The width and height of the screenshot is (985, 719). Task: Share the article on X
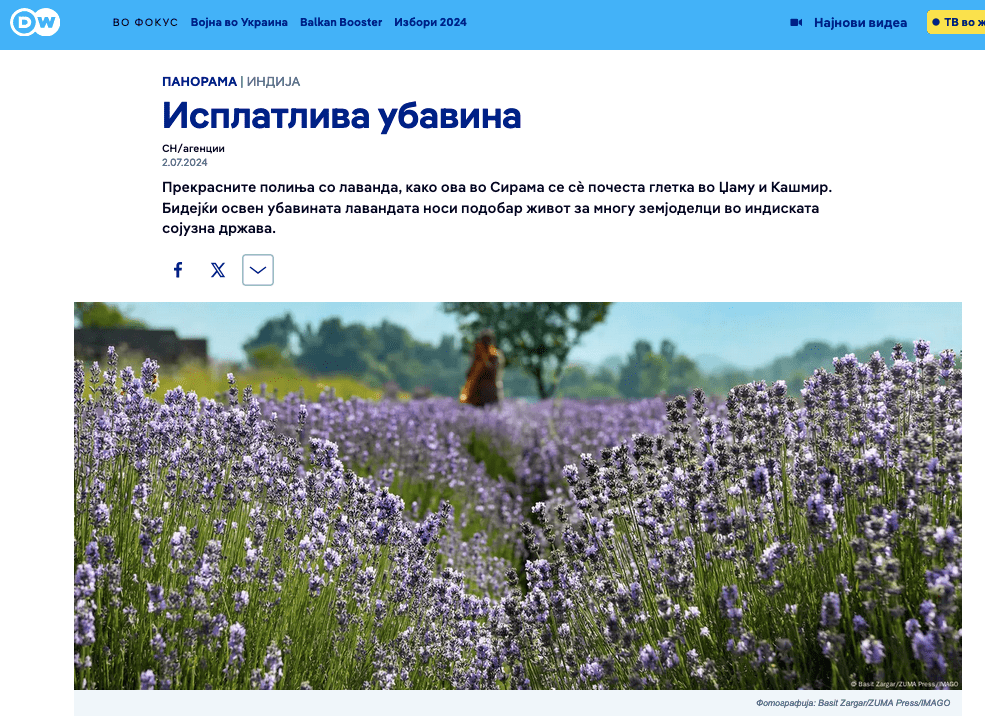pos(218,270)
